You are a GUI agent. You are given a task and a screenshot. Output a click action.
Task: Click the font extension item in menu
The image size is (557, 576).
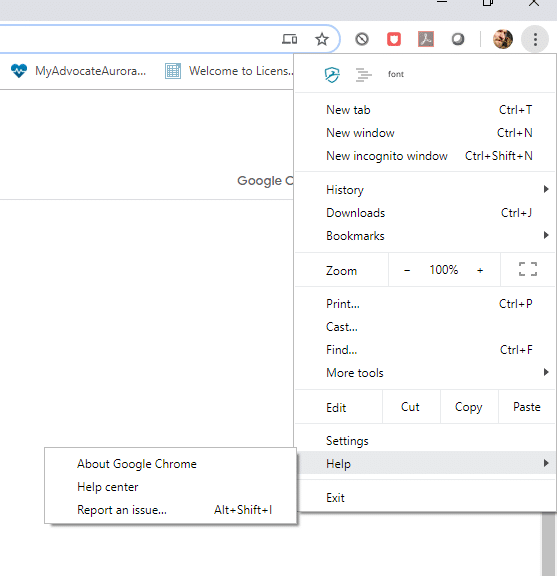click(396, 74)
